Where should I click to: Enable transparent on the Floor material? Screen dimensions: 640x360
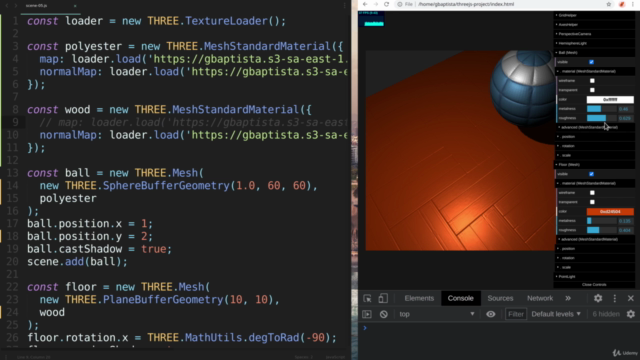click(x=592, y=202)
